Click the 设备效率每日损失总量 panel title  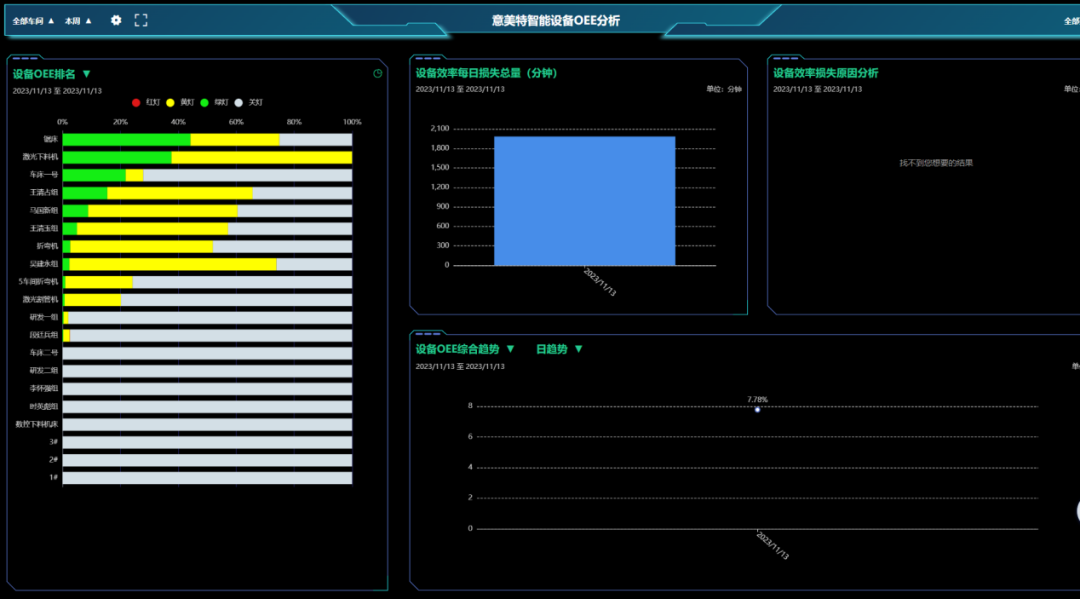(x=486, y=73)
